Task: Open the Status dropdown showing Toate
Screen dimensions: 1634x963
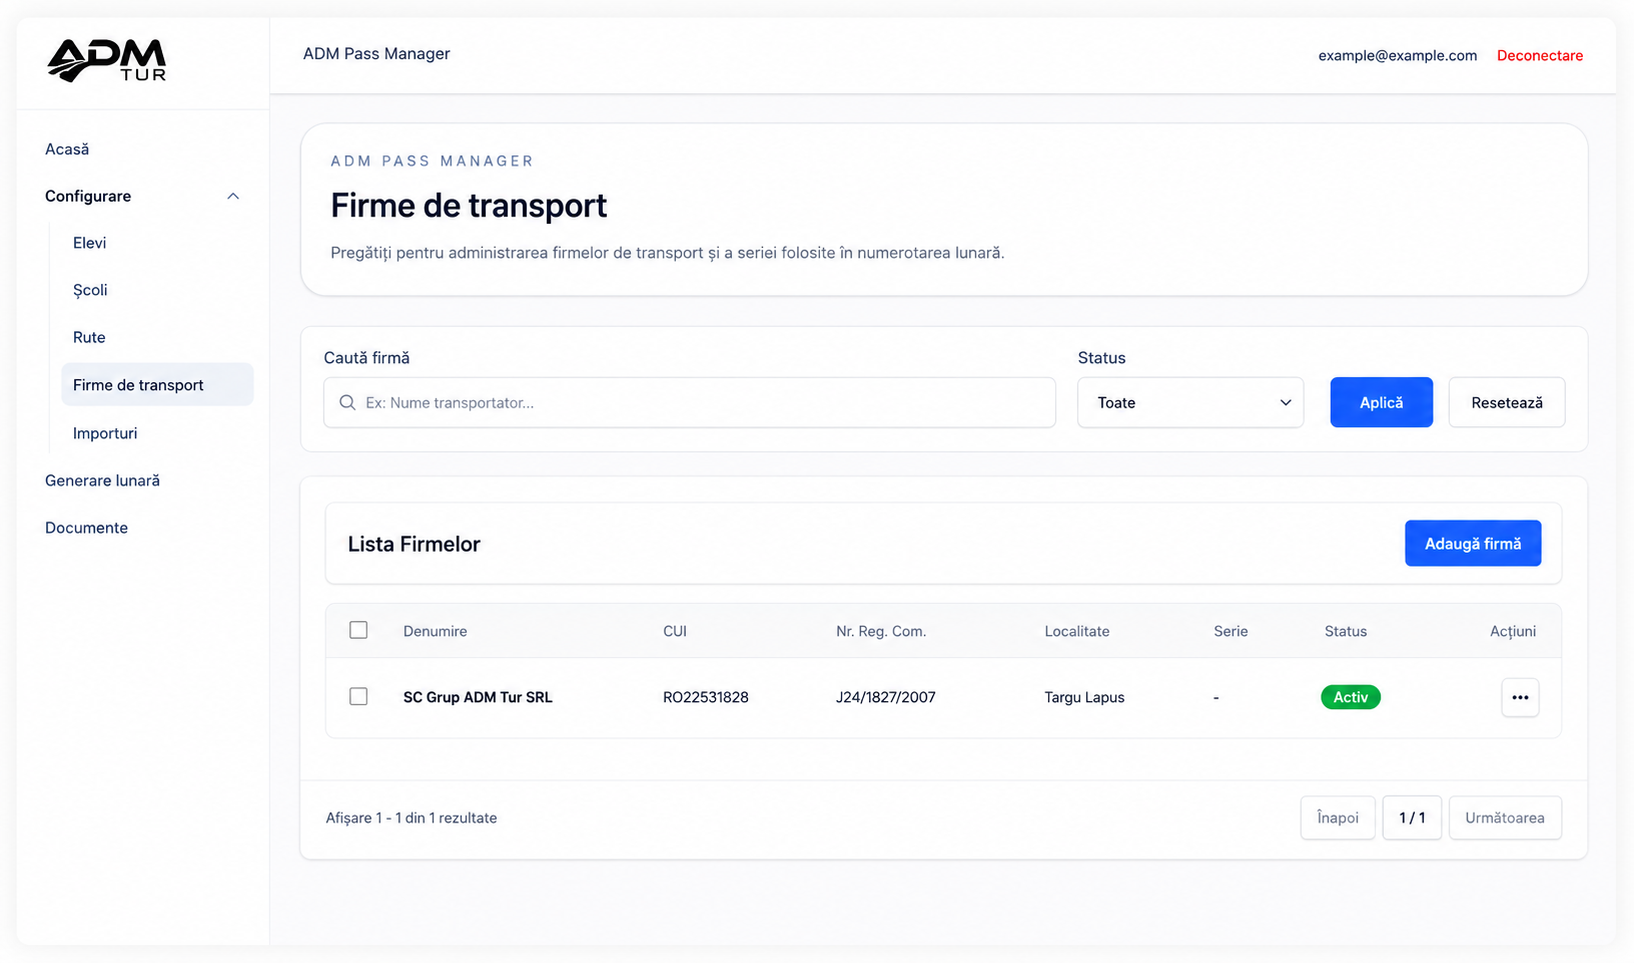Action: point(1190,402)
